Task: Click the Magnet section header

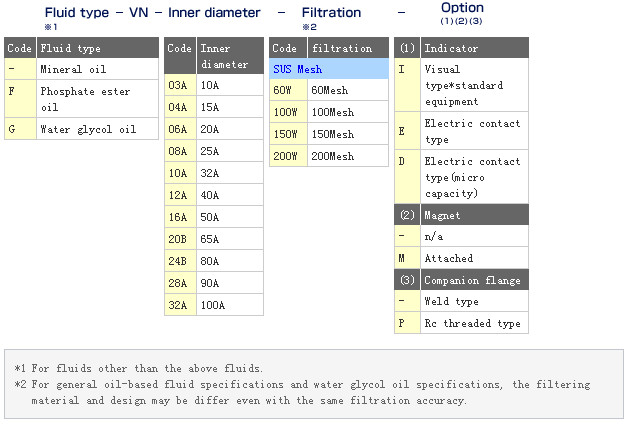Action: (473, 214)
